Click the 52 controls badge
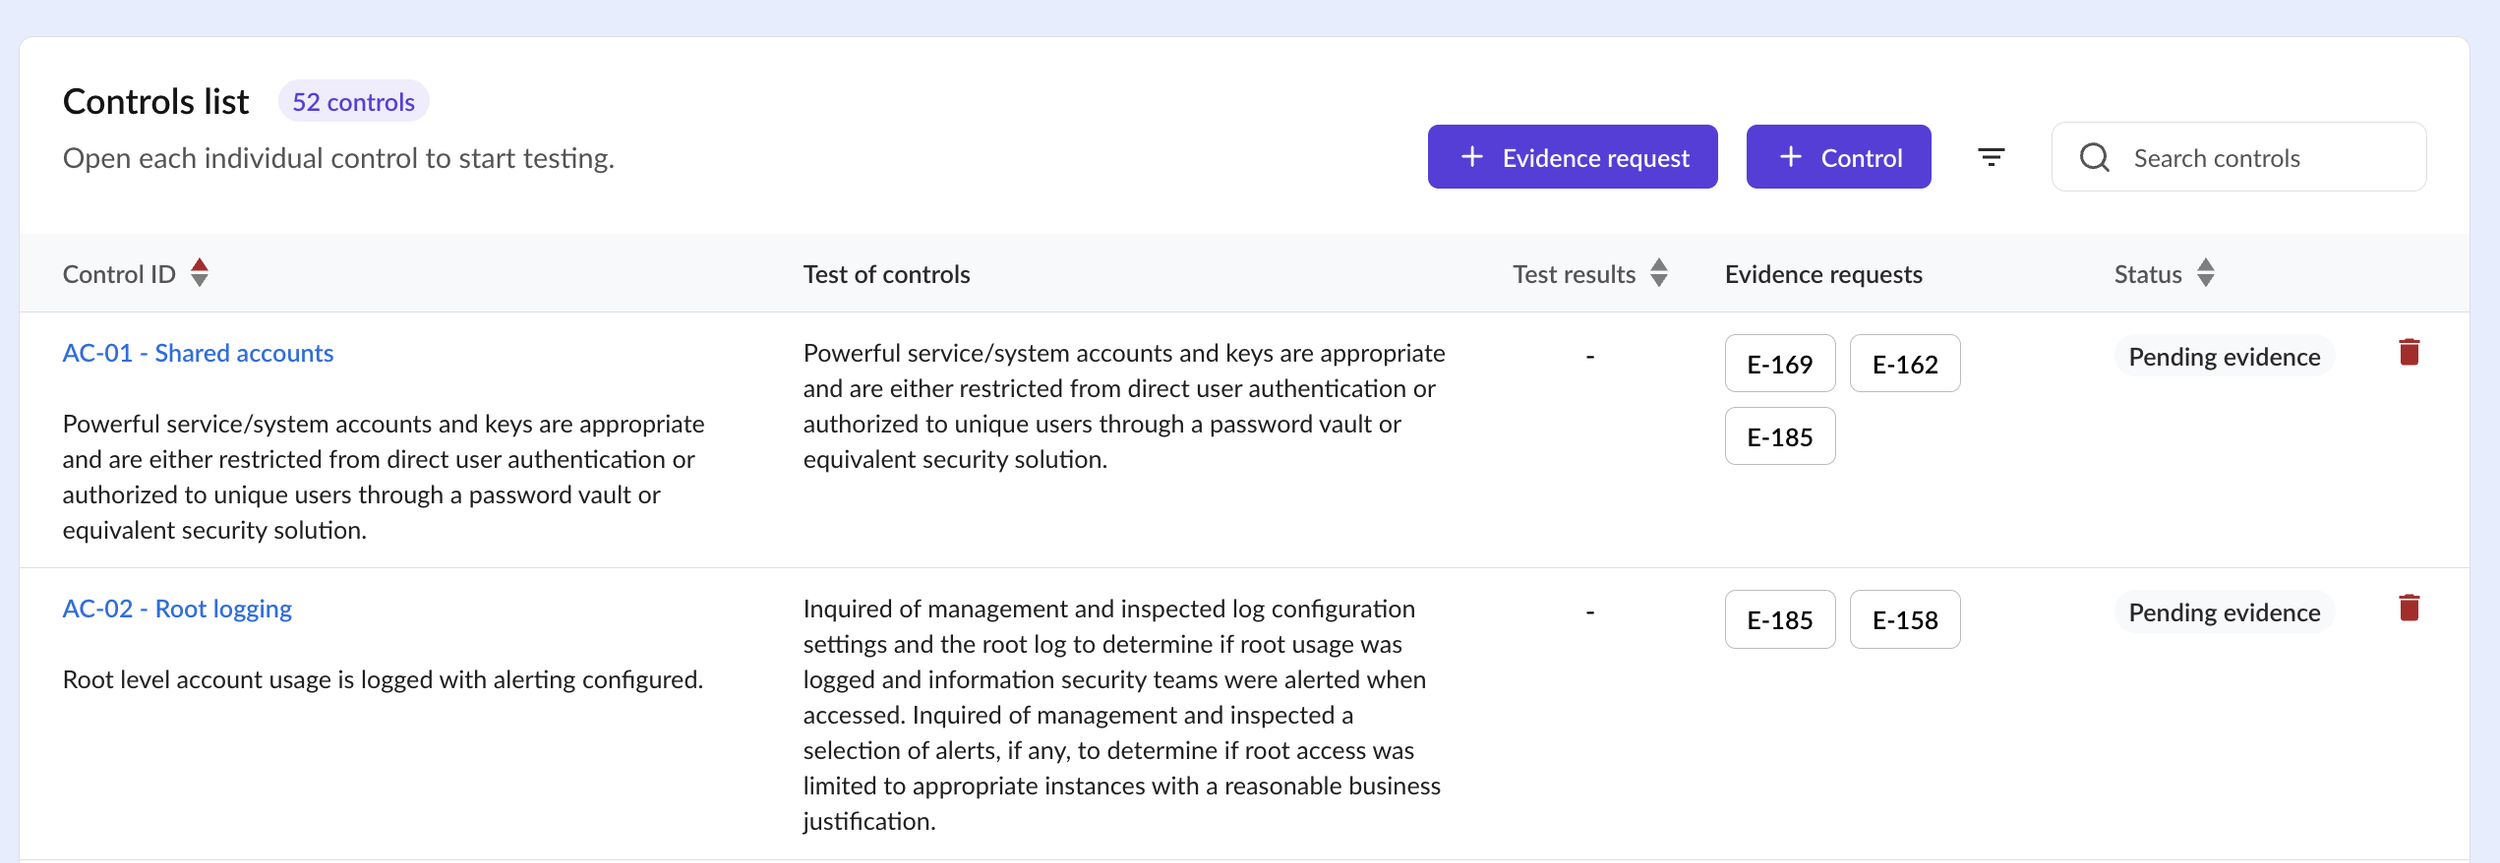The width and height of the screenshot is (2500, 863). click(353, 102)
